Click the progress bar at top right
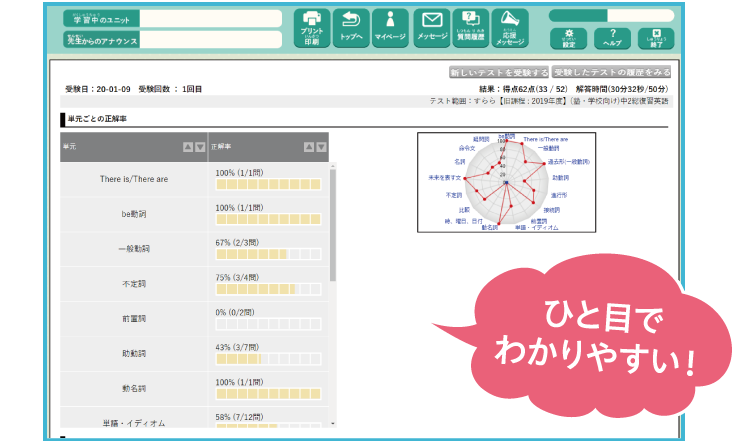The width and height of the screenshot is (735, 441). click(611, 15)
